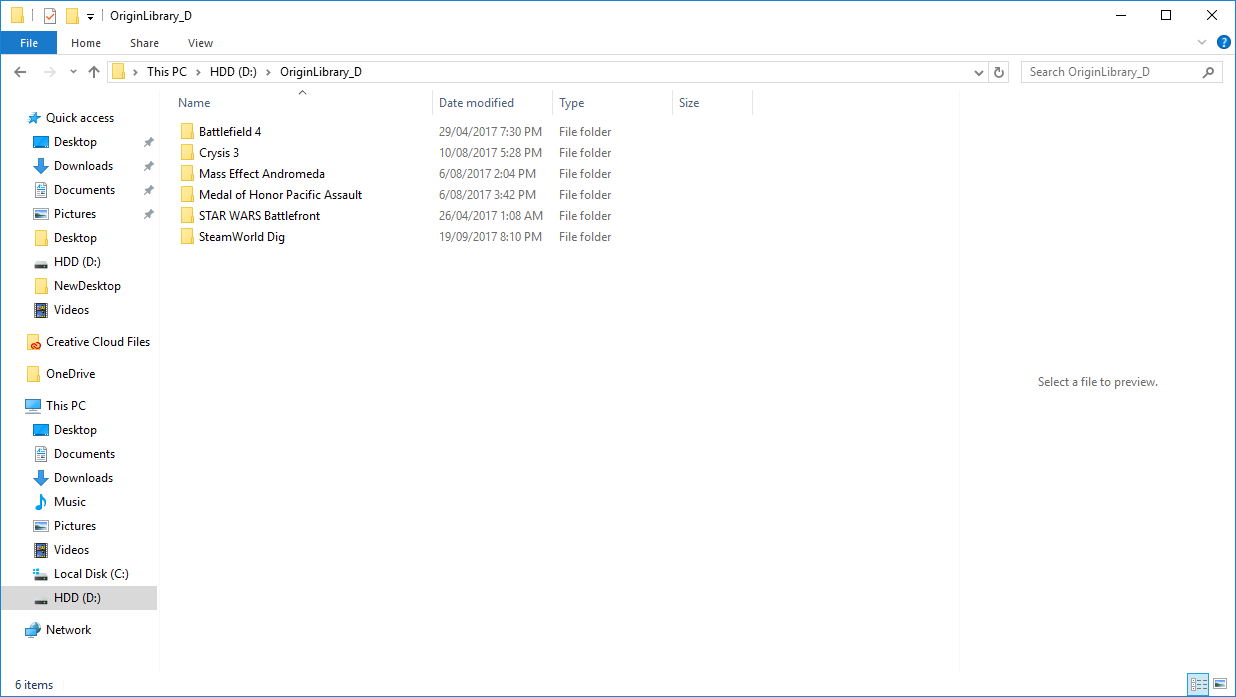
Task: Open HDD (D:) under Quick access
Action: coord(77,262)
